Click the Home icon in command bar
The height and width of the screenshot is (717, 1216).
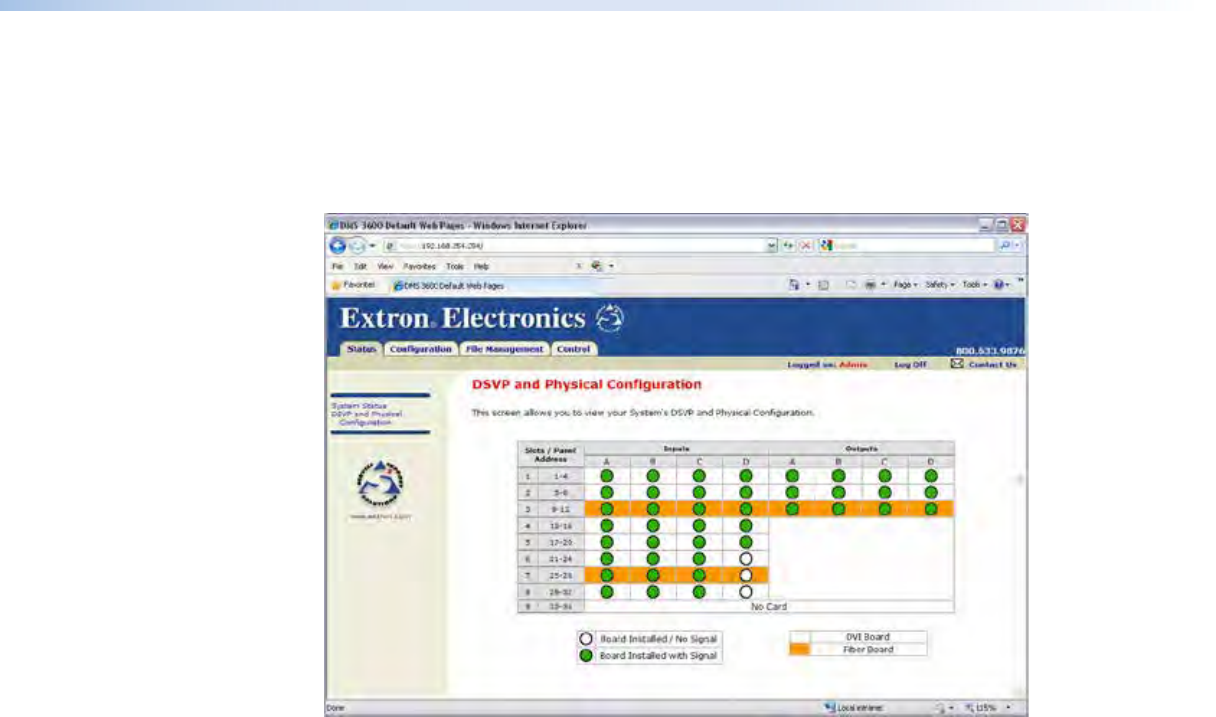tap(794, 285)
